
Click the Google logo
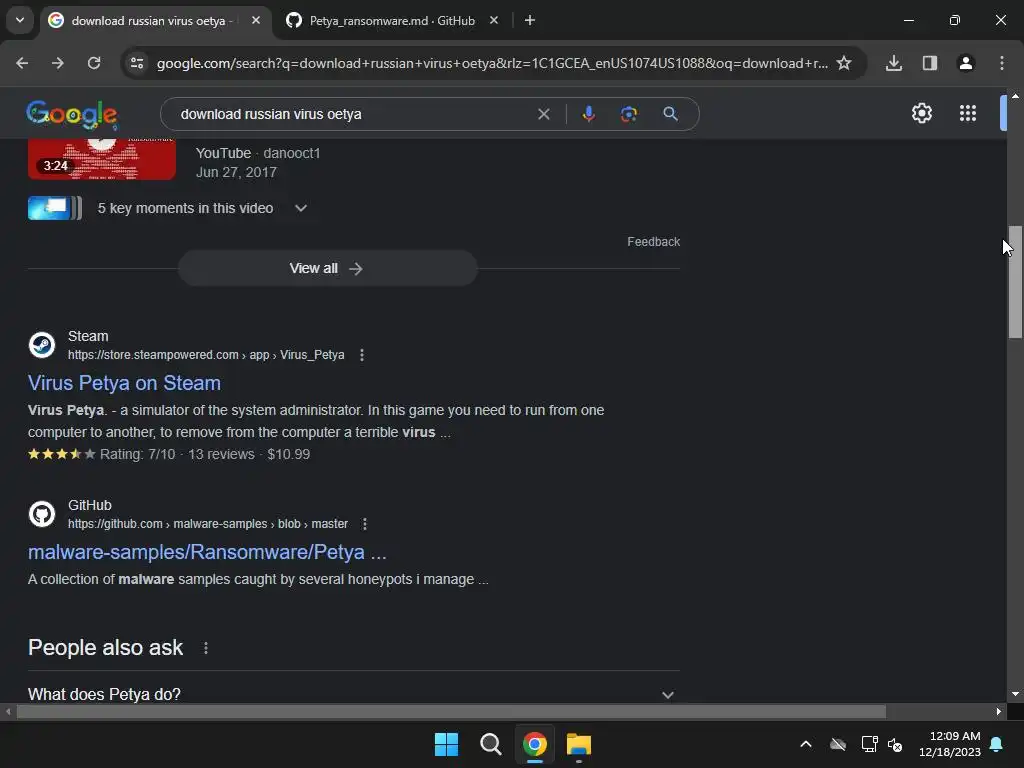pos(72,115)
